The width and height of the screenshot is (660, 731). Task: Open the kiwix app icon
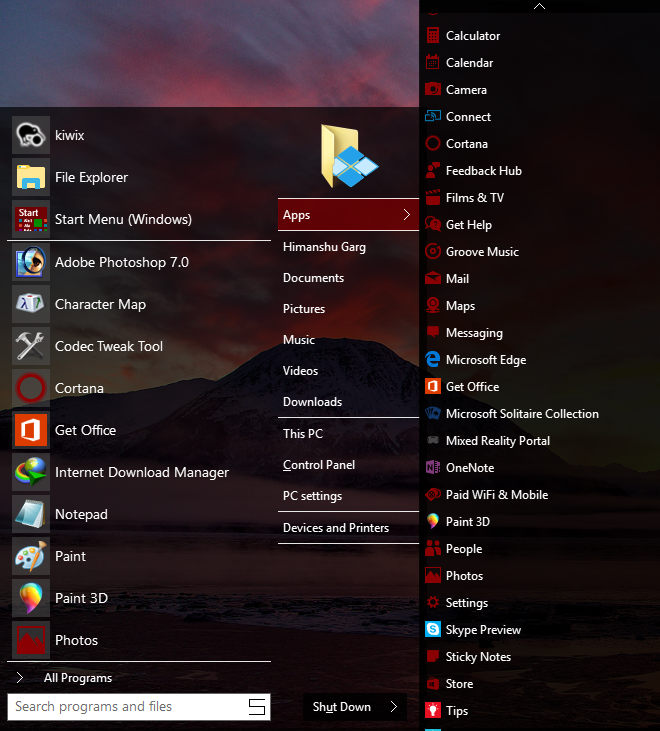coord(31,136)
